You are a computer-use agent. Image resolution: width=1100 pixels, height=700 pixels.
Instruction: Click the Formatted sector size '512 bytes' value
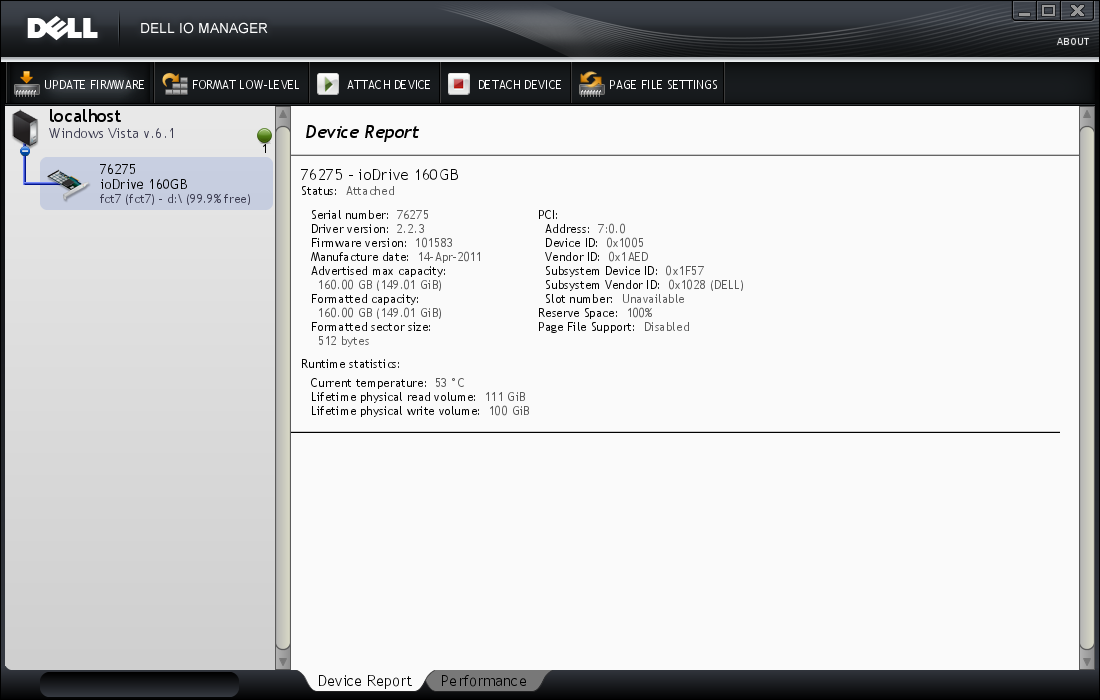(x=343, y=341)
